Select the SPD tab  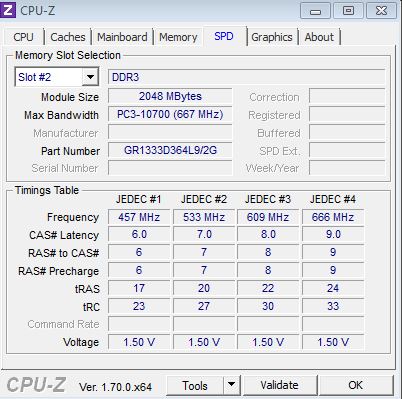(x=224, y=36)
